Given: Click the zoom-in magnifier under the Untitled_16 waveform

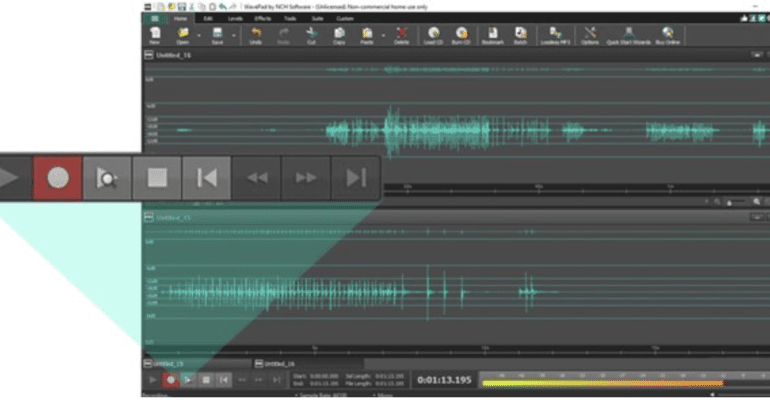Looking at the screenshot, I should tap(757, 202).
